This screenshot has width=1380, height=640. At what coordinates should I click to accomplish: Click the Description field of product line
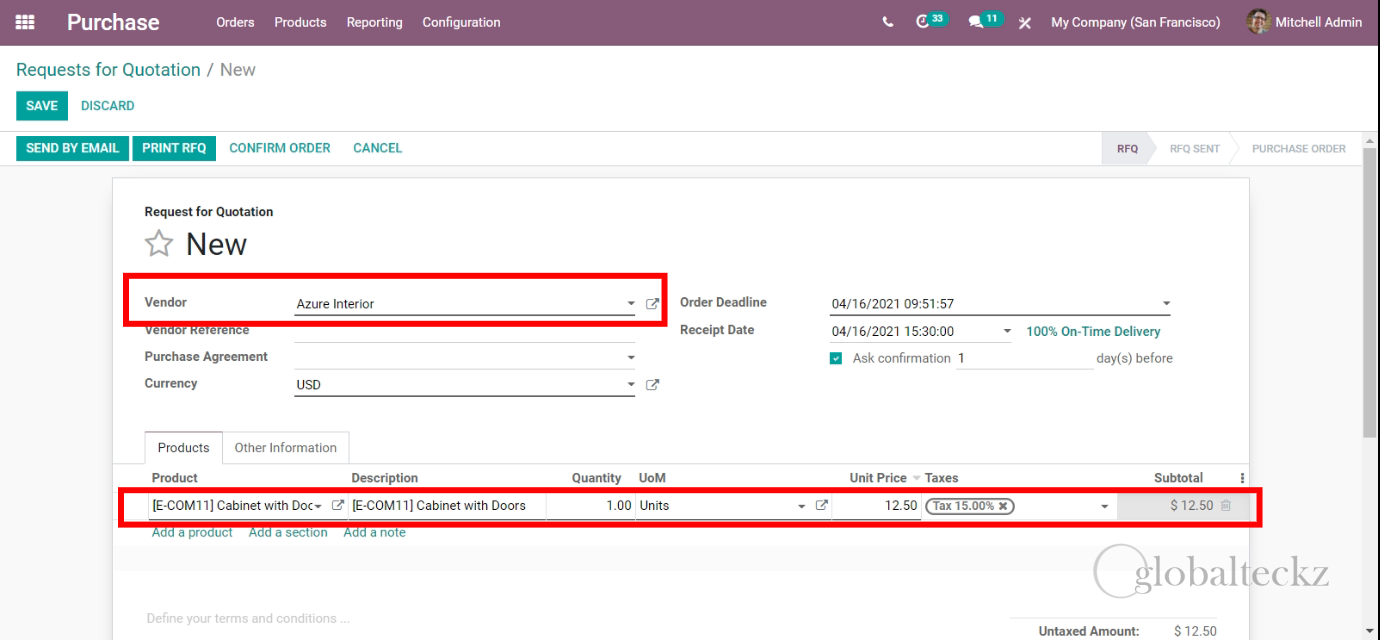[447, 506]
